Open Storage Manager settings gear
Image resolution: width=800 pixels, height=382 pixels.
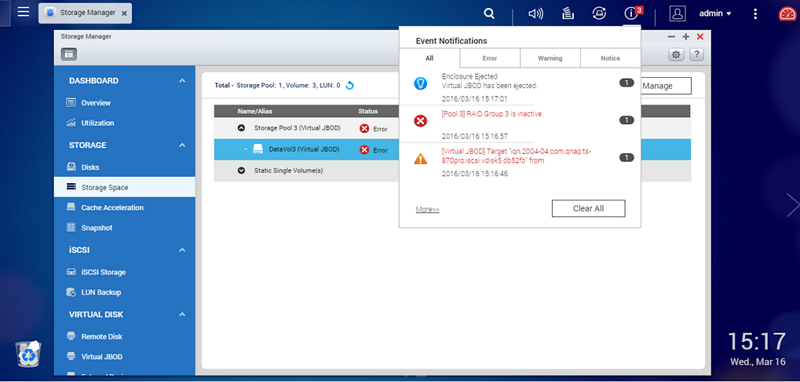click(677, 55)
